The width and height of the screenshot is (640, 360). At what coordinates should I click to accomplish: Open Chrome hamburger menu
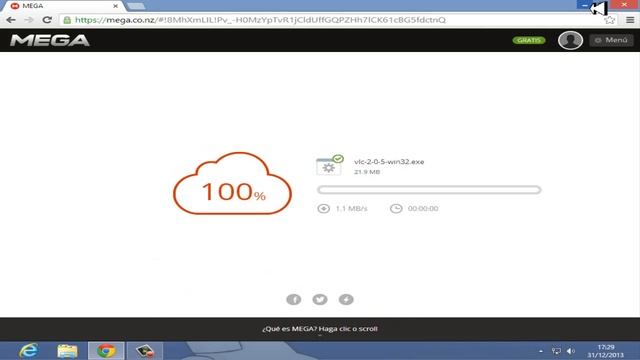click(630, 20)
